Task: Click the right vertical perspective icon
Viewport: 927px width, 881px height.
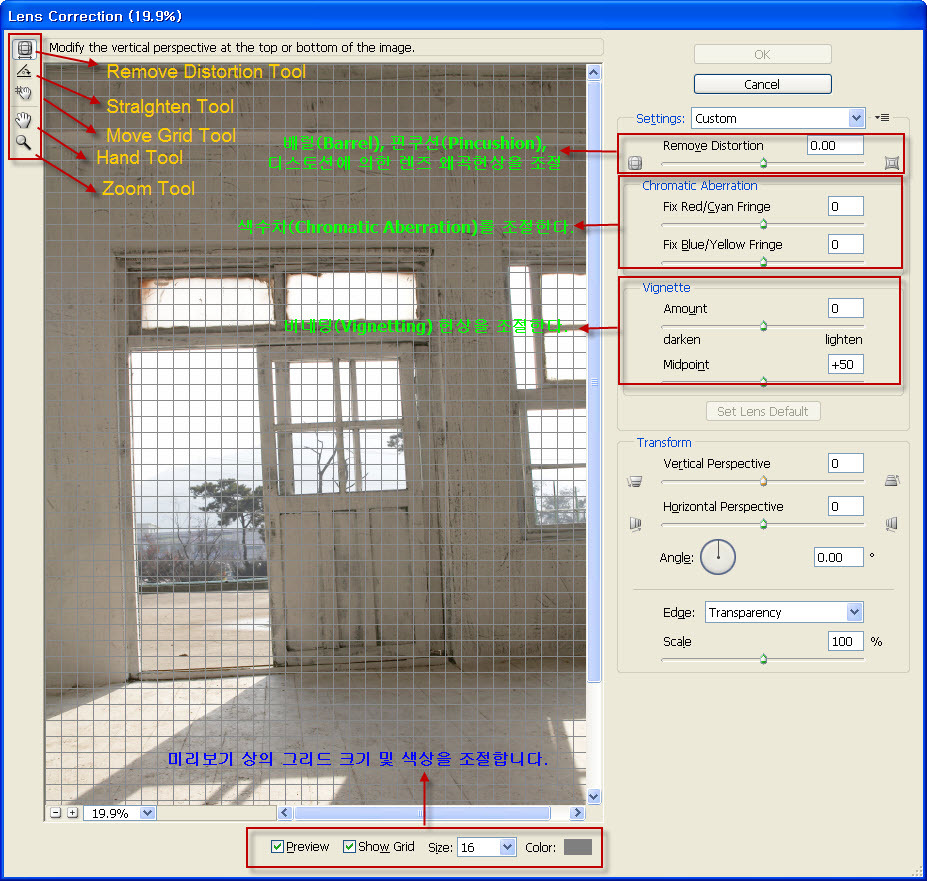Action: 892,480
